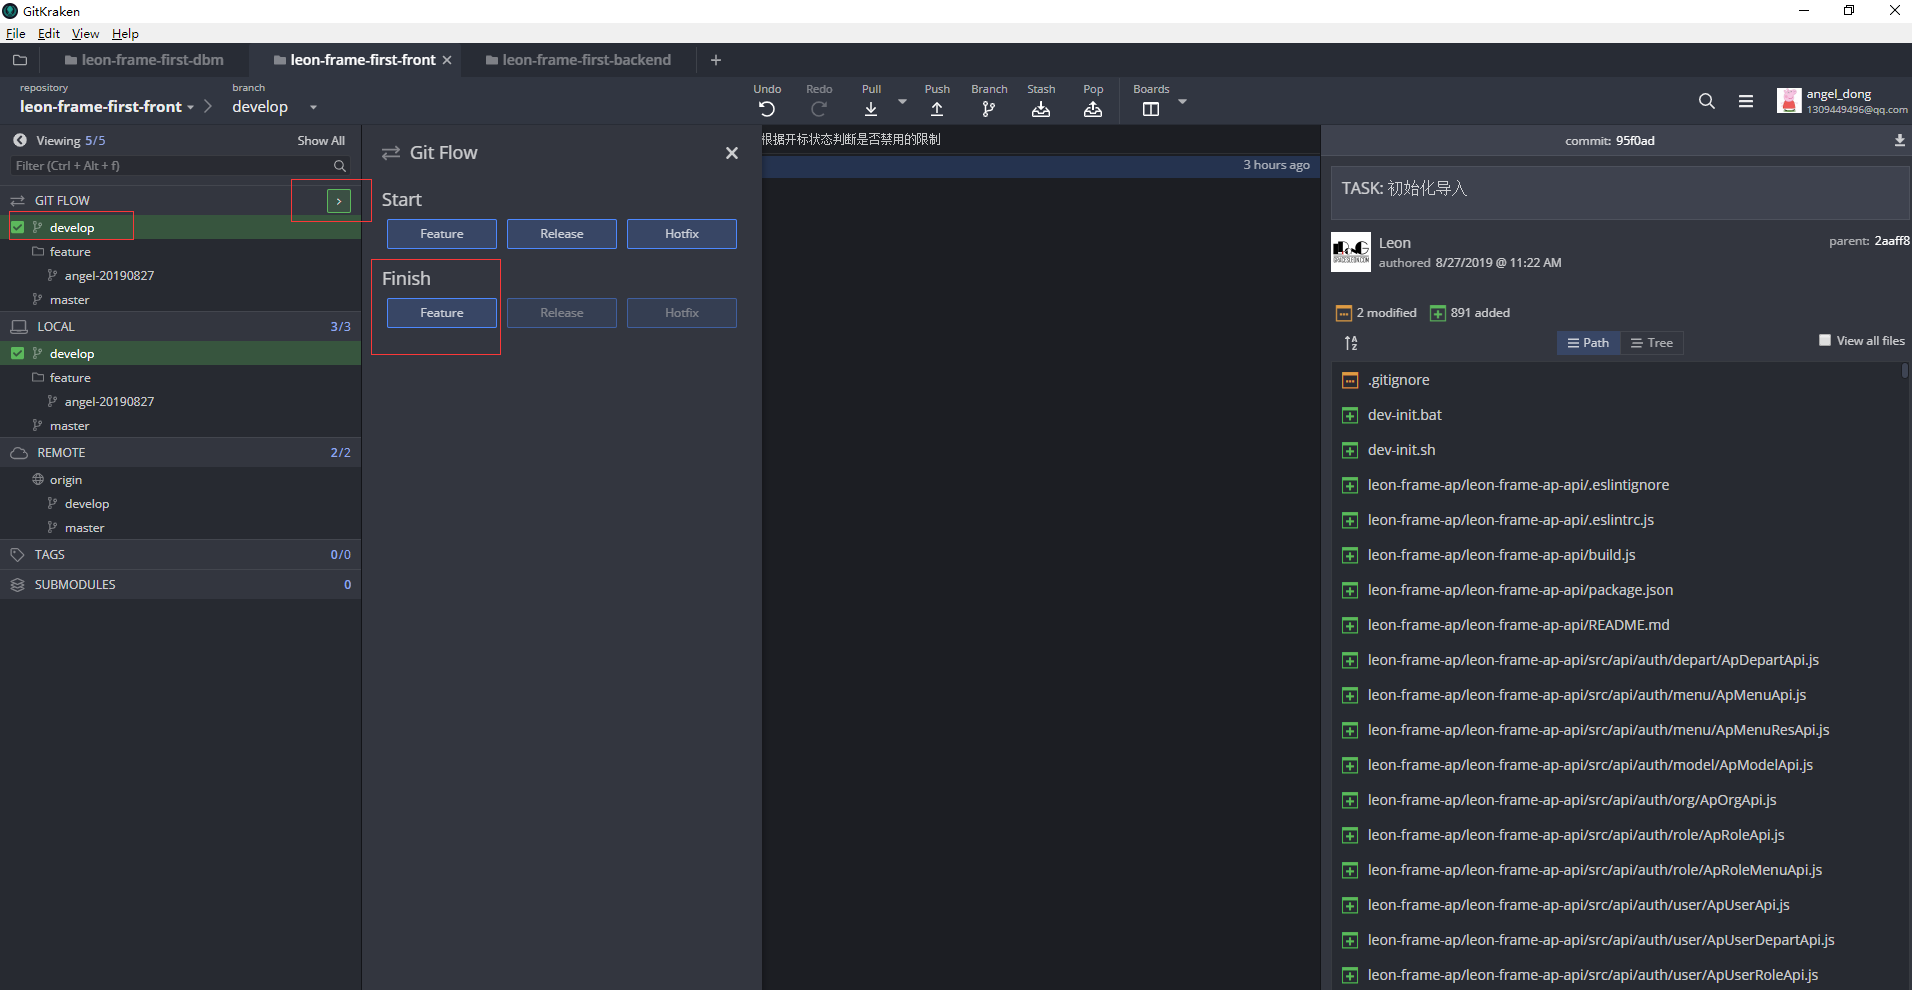Open the View menu

coord(85,33)
